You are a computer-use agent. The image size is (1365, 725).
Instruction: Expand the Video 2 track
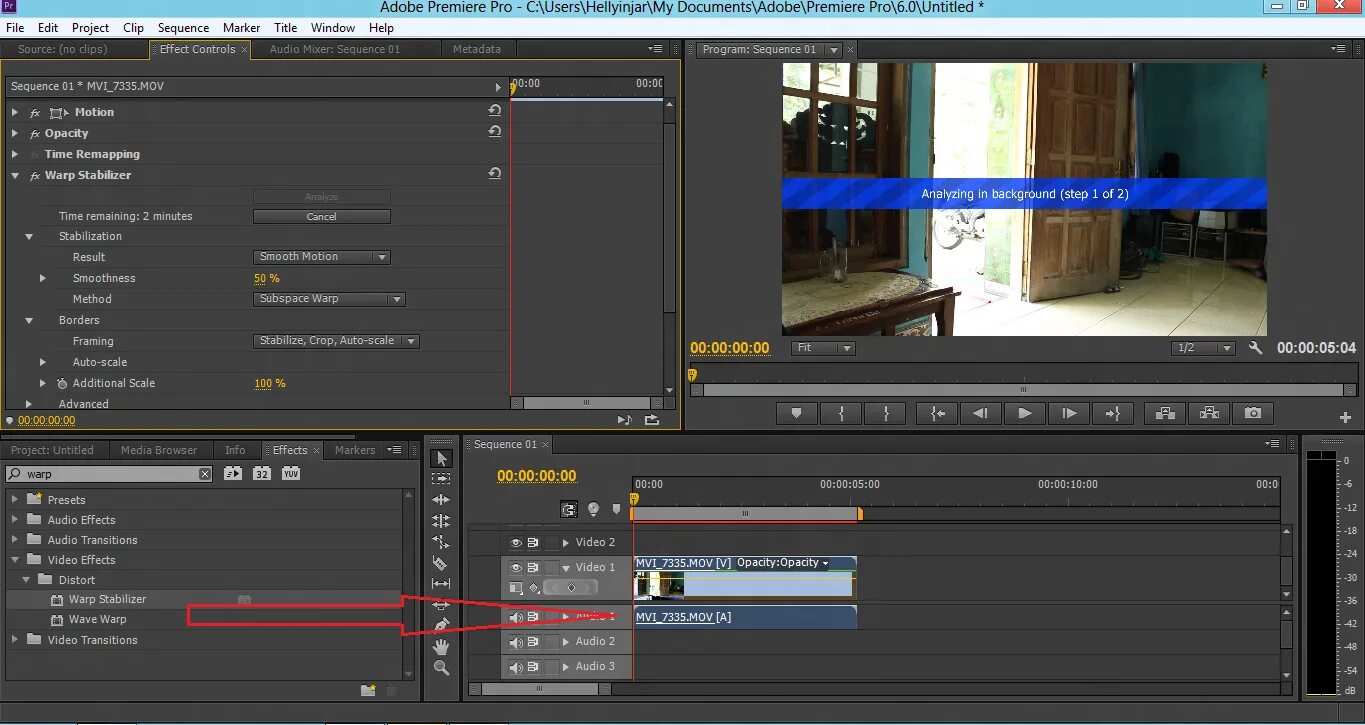point(566,542)
